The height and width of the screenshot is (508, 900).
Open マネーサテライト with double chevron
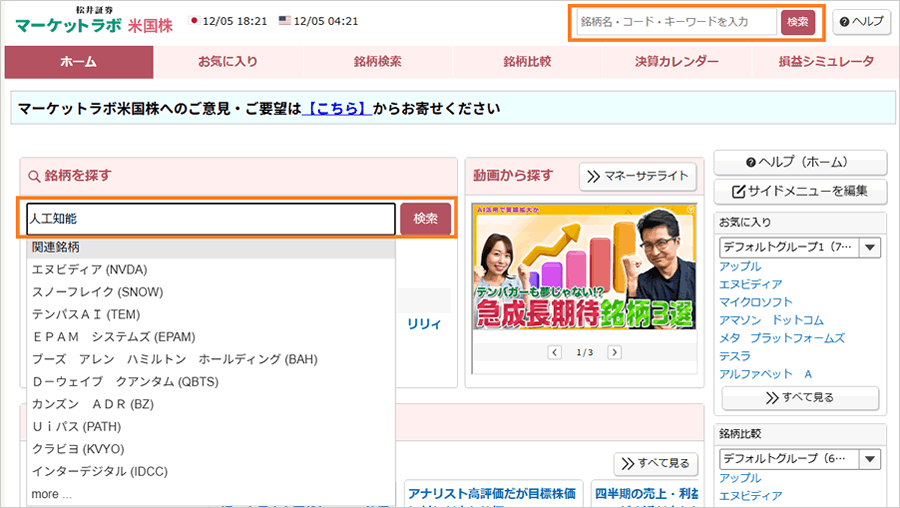click(x=639, y=176)
